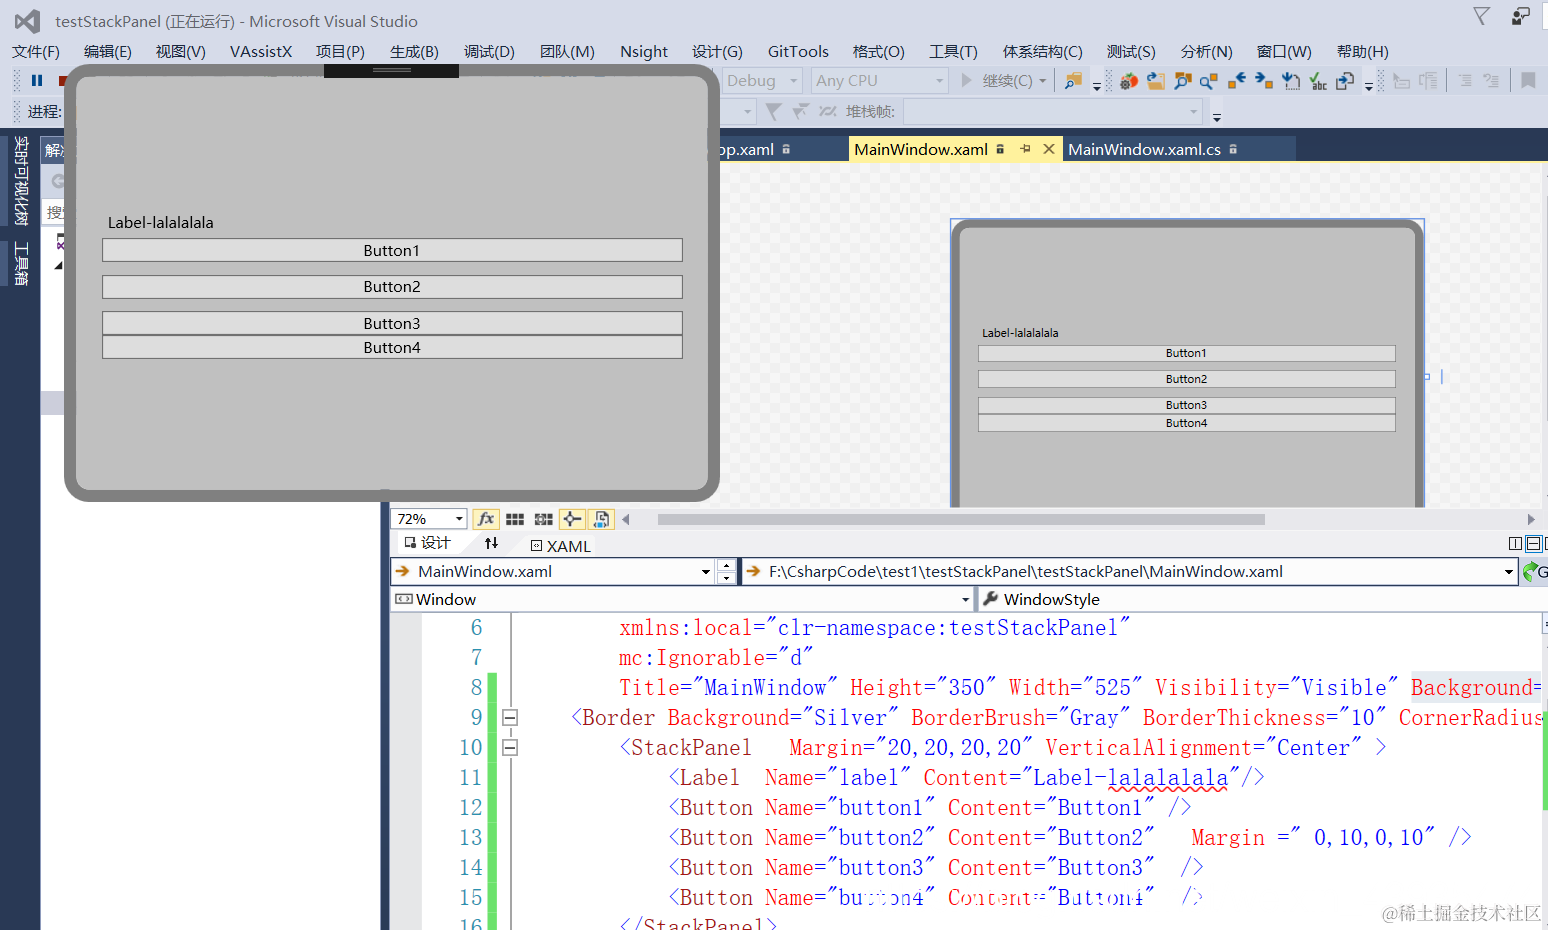Toggle snap to snaplines in the designer

click(x=572, y=519)
